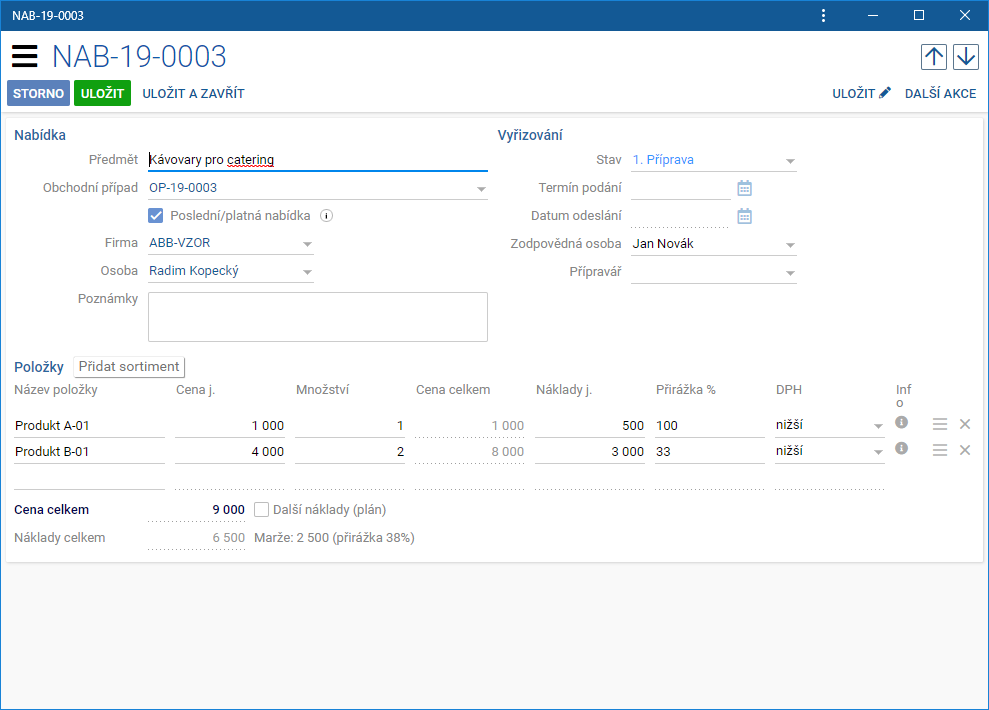989x710 pixels.
Task: Uncheck Poslední/platná nabídka checkbox
Action: tap(156, 216)
